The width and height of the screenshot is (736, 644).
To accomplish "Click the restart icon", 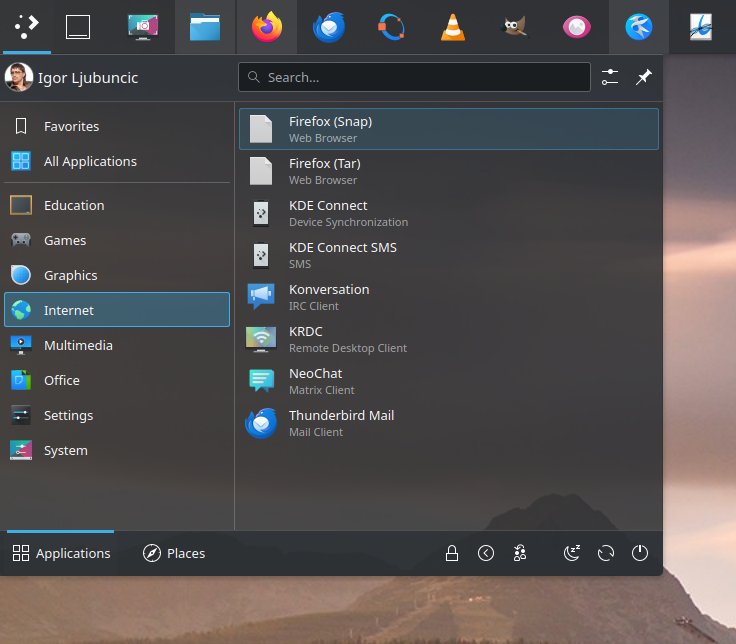I will click(605, 553).
